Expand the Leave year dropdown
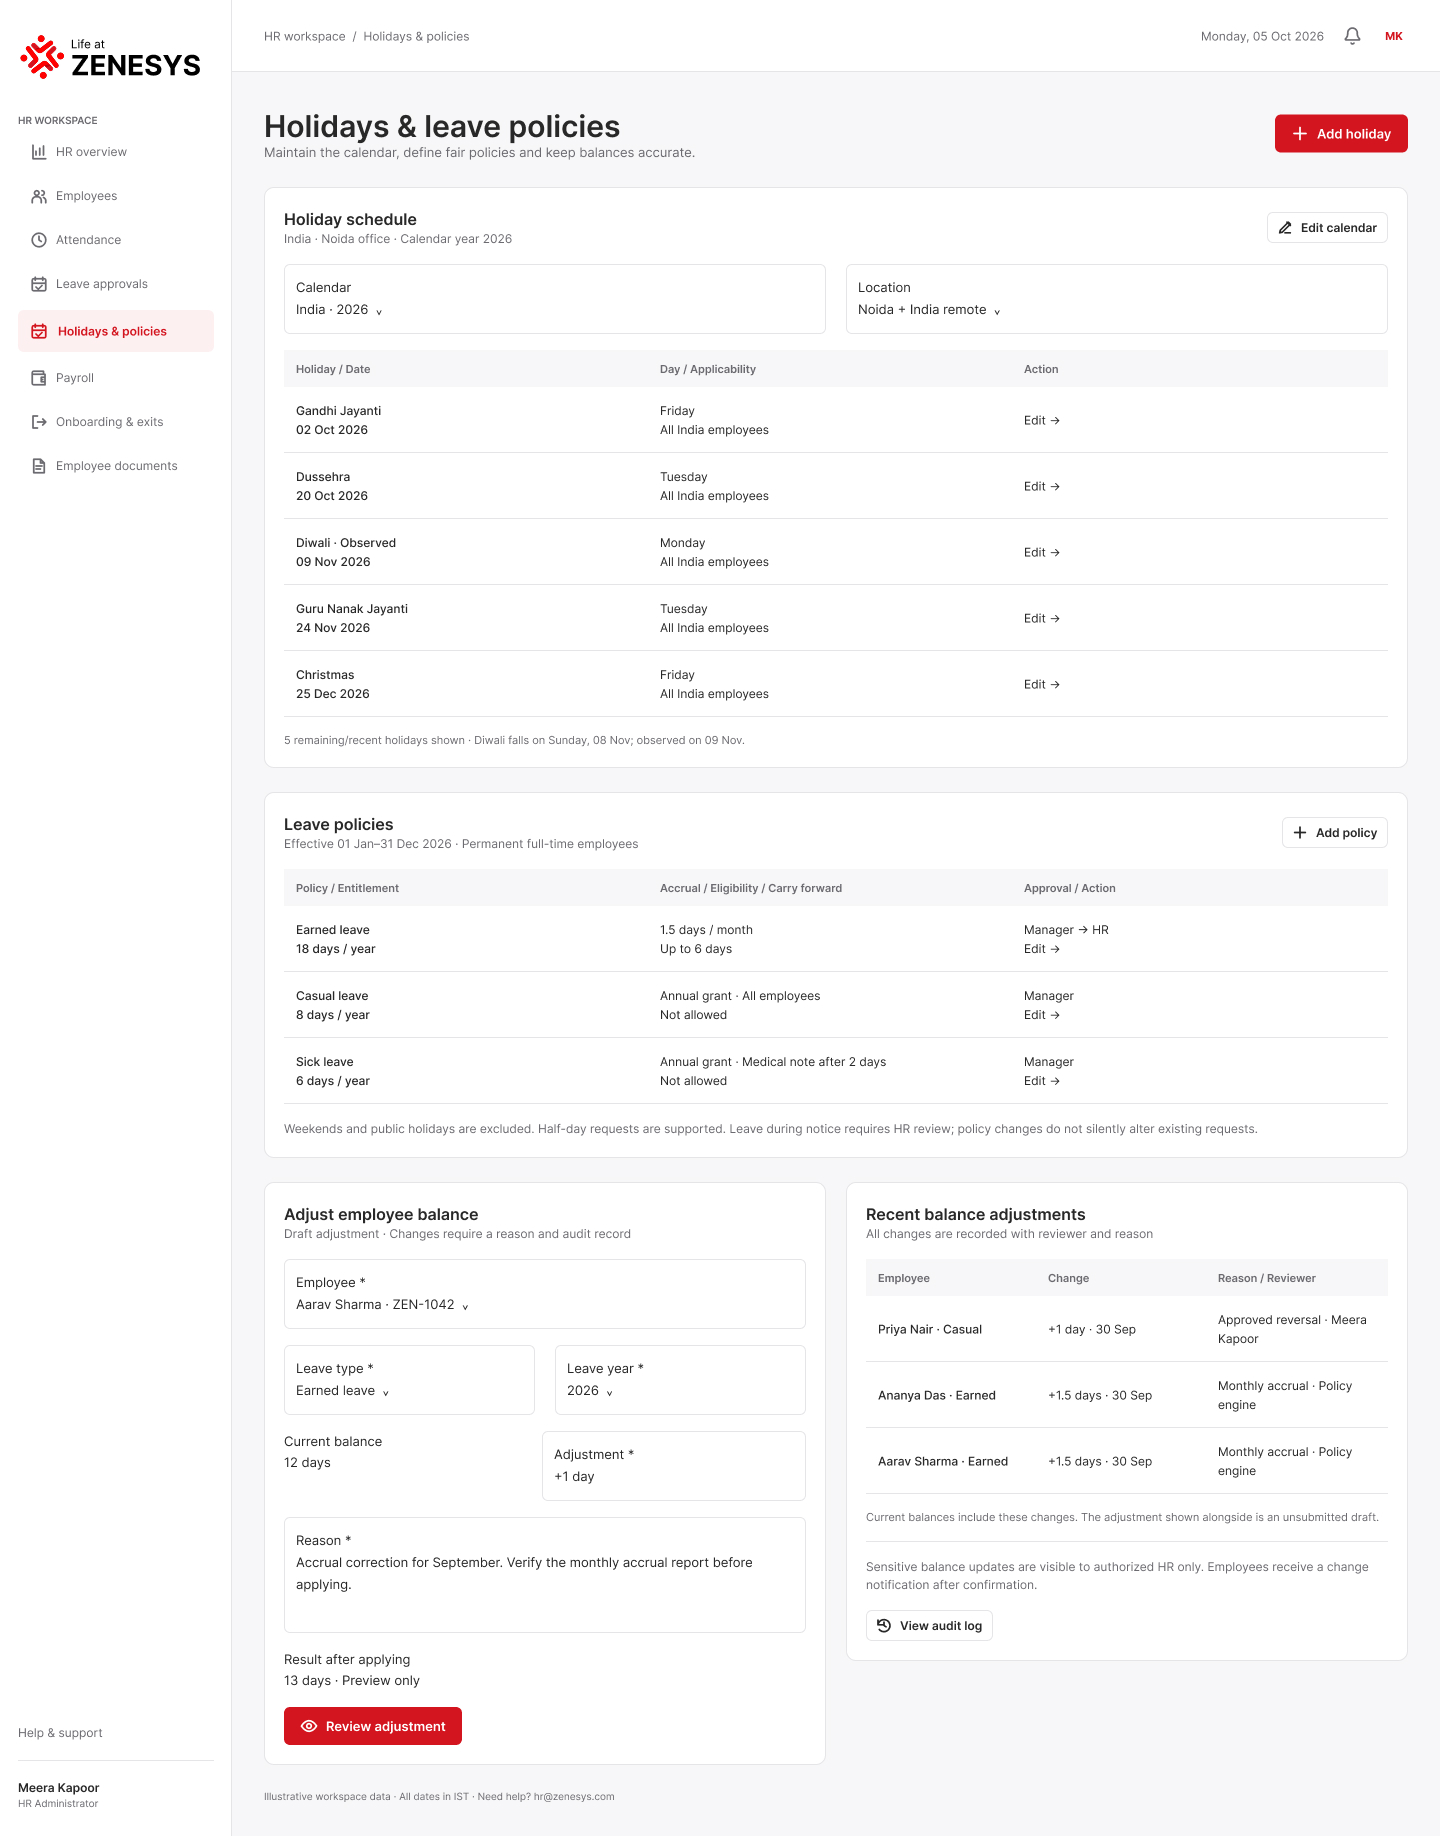Viewport: 1440px width, 1836px height. [x=680, y=1380]
